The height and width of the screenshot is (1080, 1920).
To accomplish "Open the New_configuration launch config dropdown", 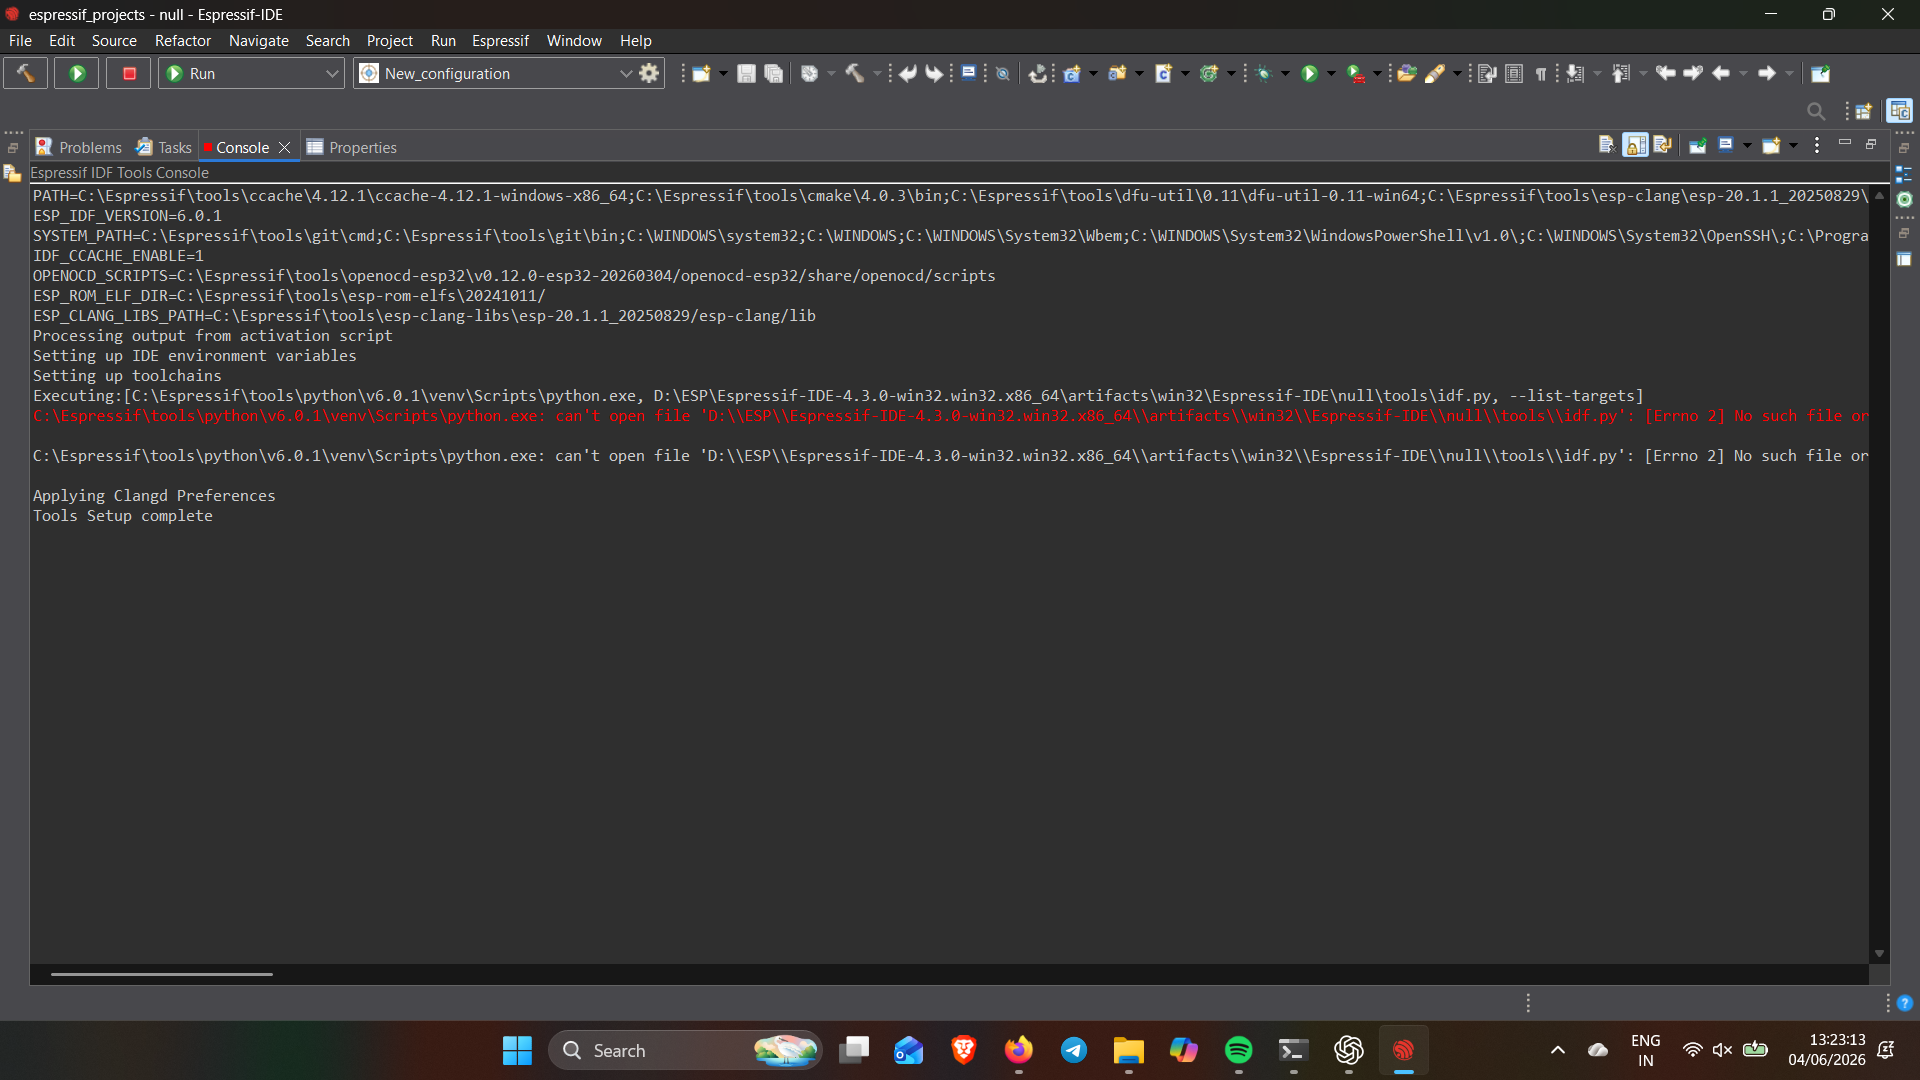I will tap(497, 73).
